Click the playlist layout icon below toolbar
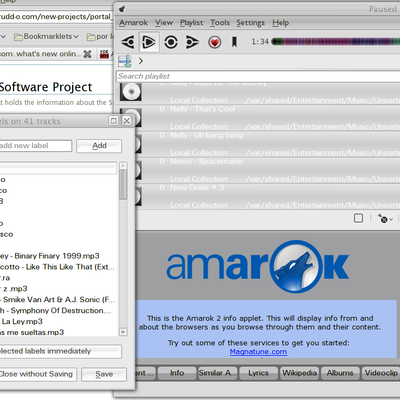Screen dimensions: 400x400 click(124, 61)
